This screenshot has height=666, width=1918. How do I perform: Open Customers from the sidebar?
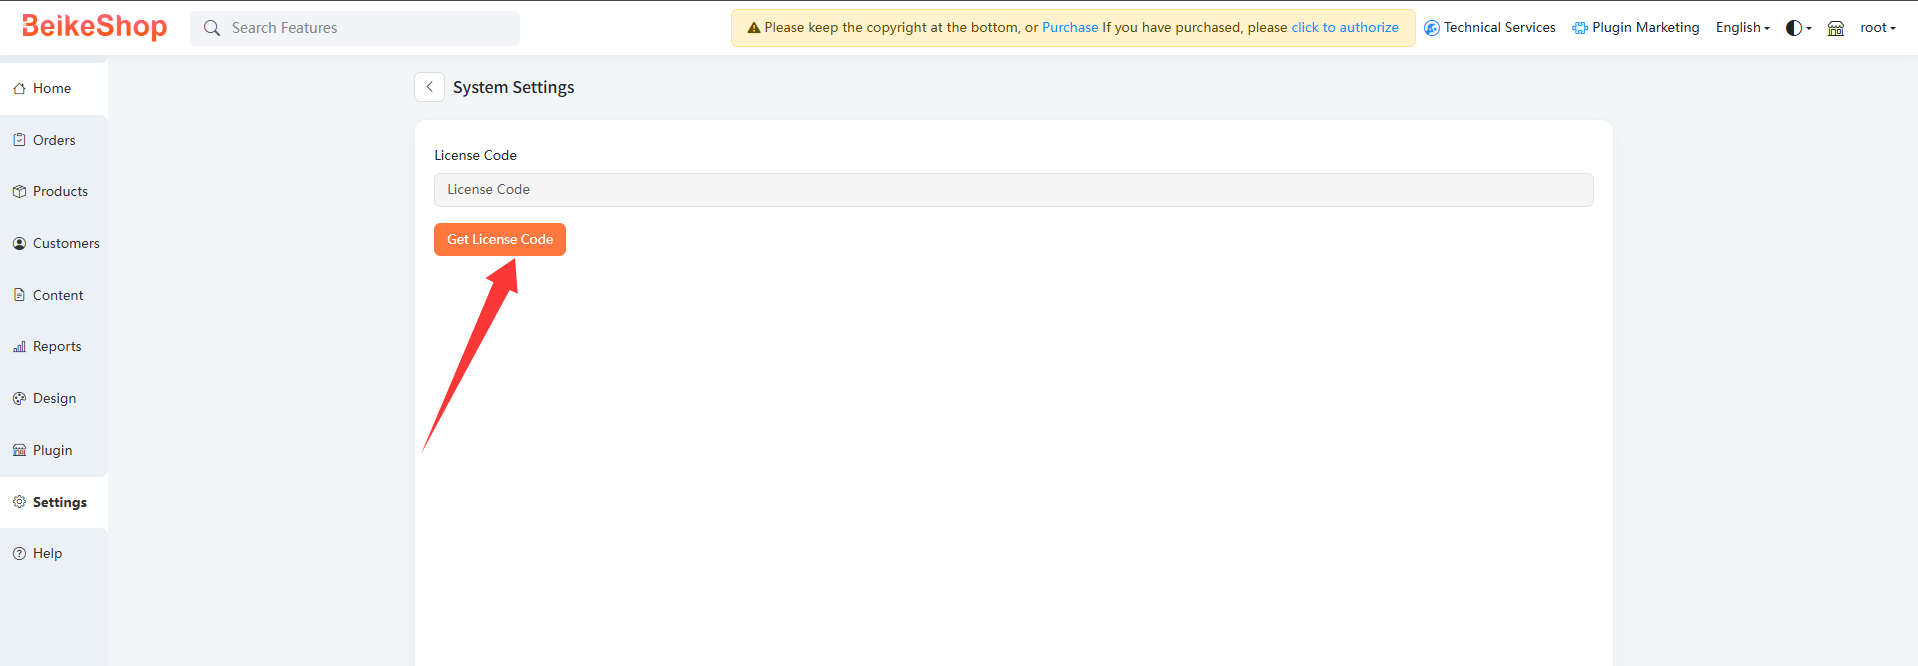65,244
